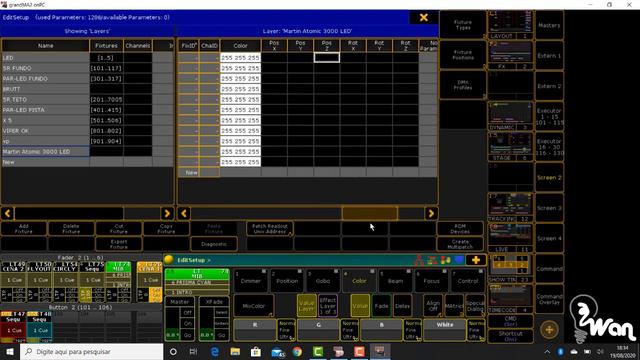Select the Gobo preset type
Viewport: 640px width, 360px height.
point(323,281)
